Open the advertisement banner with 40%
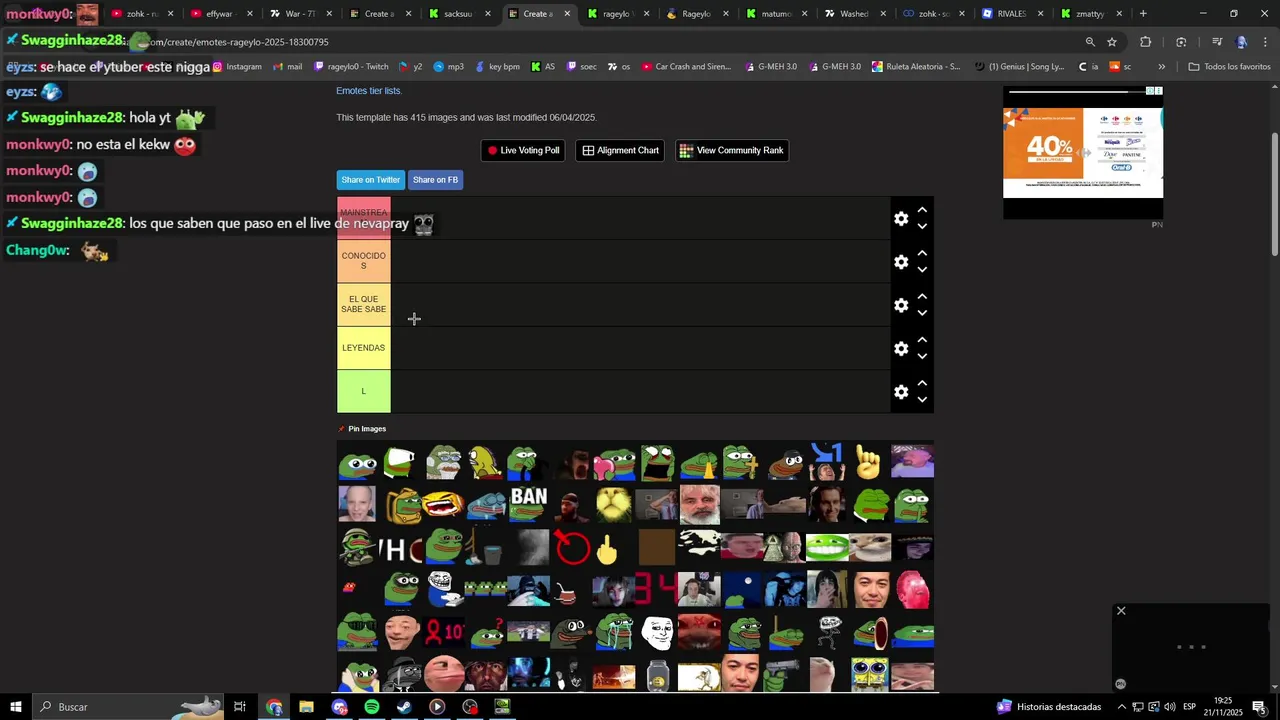This screenshot has height=720, width=1280. point(1083,152)
